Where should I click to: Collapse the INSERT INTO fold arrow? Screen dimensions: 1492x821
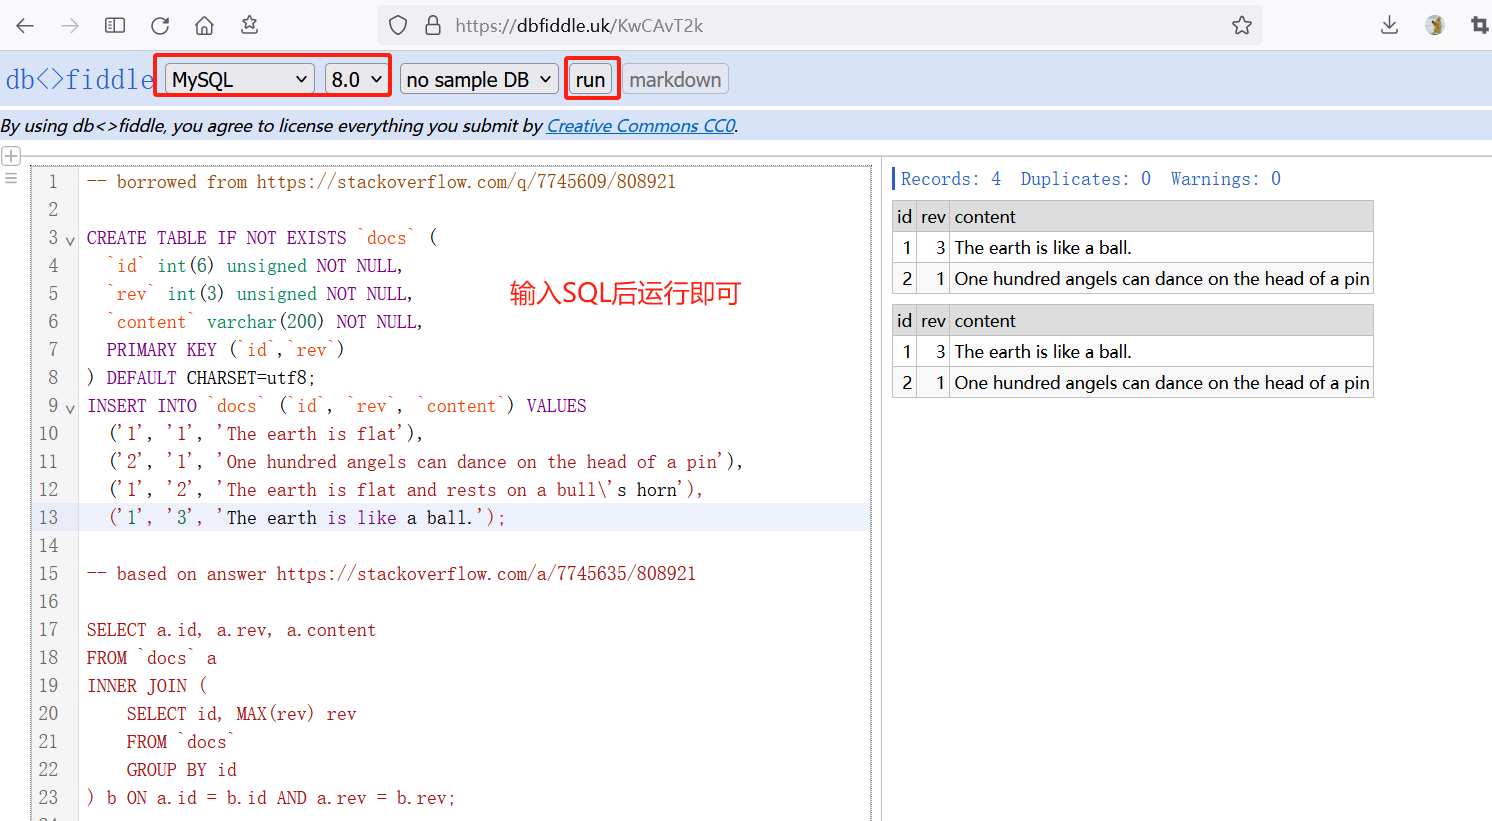click(70, 408)
